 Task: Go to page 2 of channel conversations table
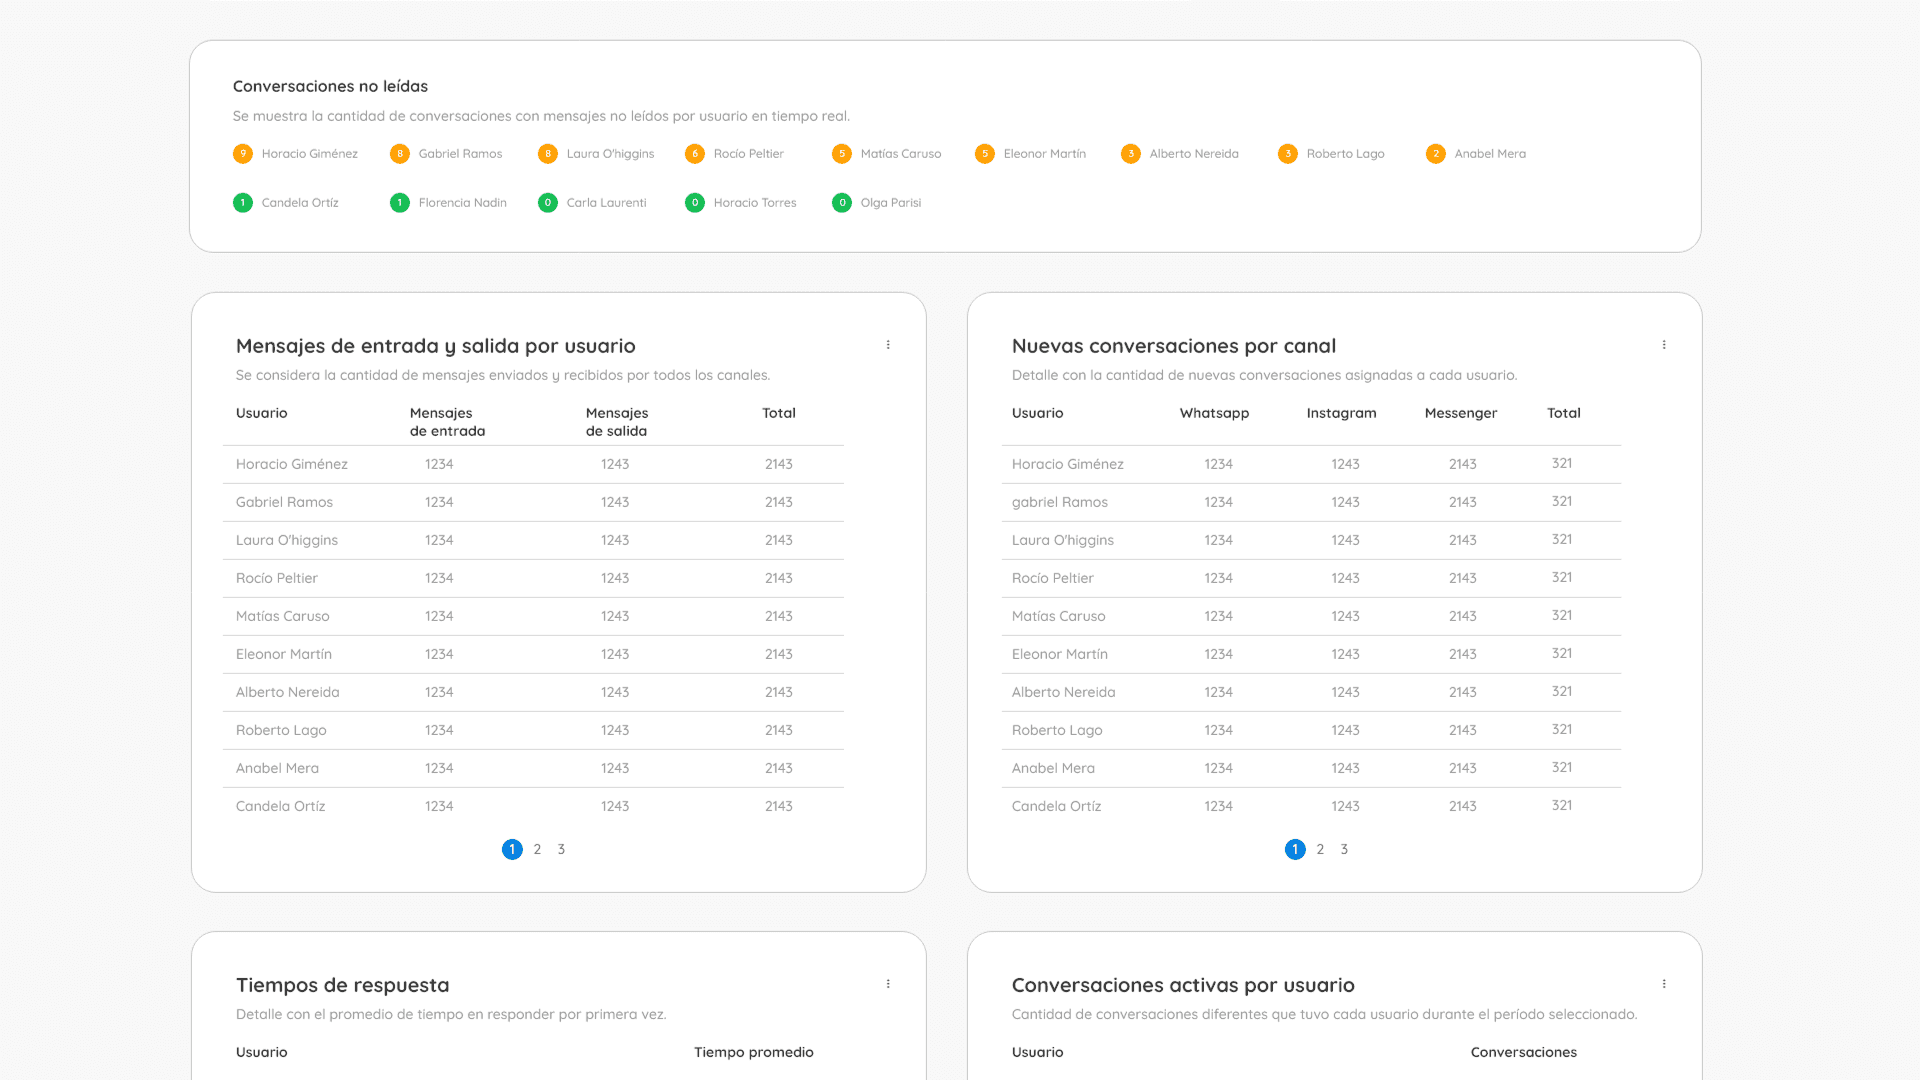[x=1320, y=849]
